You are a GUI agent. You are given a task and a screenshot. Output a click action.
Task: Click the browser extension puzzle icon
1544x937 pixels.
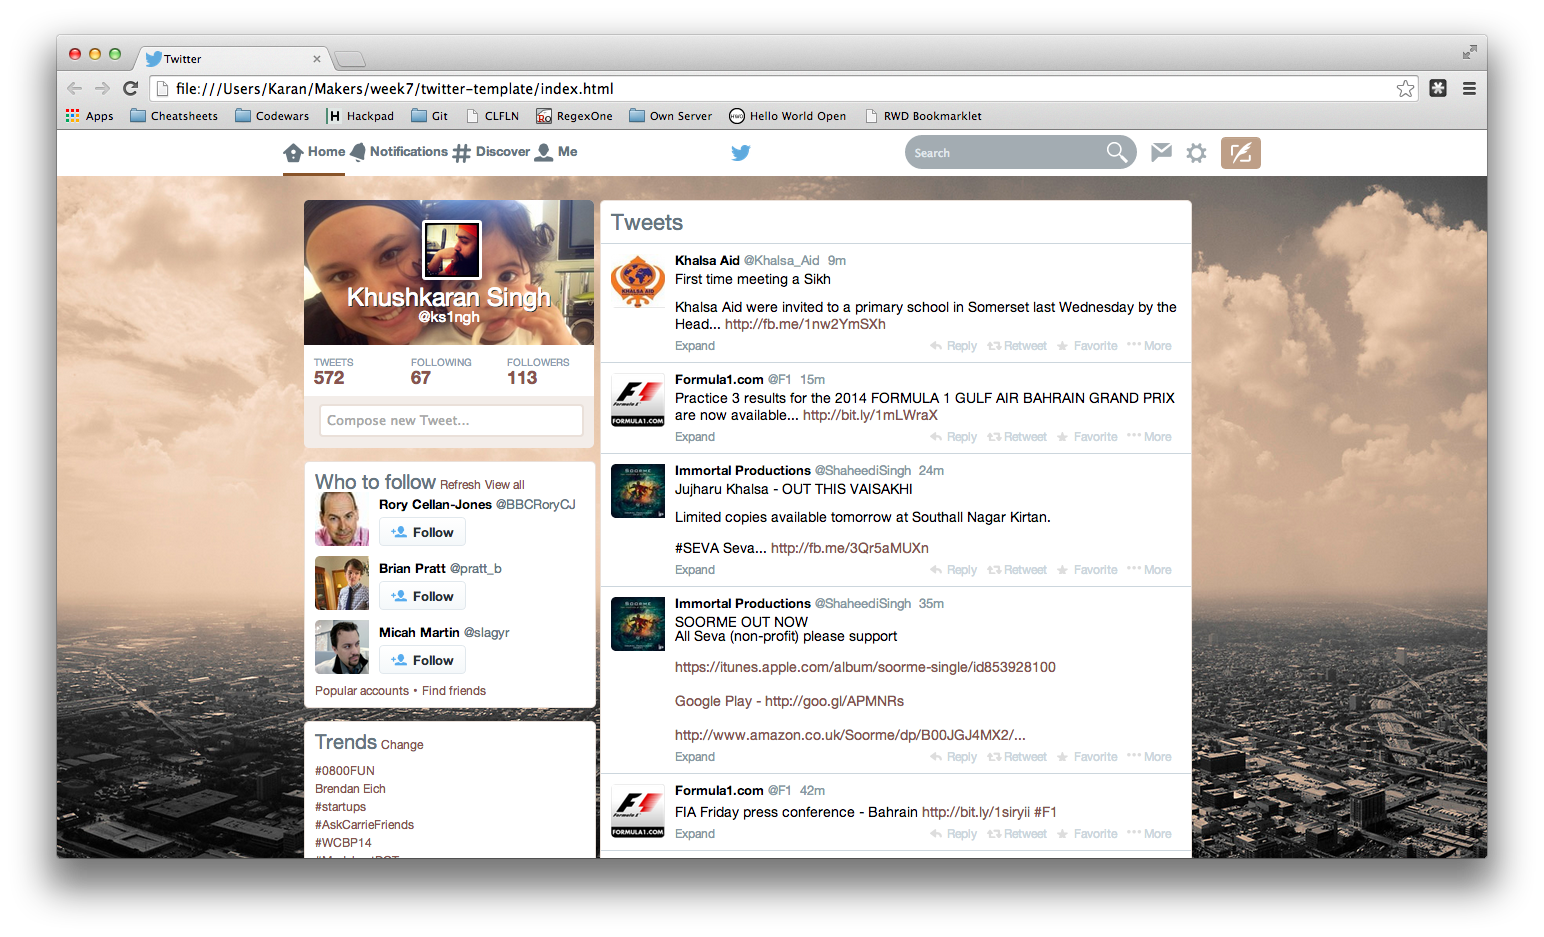[1438, 88]
